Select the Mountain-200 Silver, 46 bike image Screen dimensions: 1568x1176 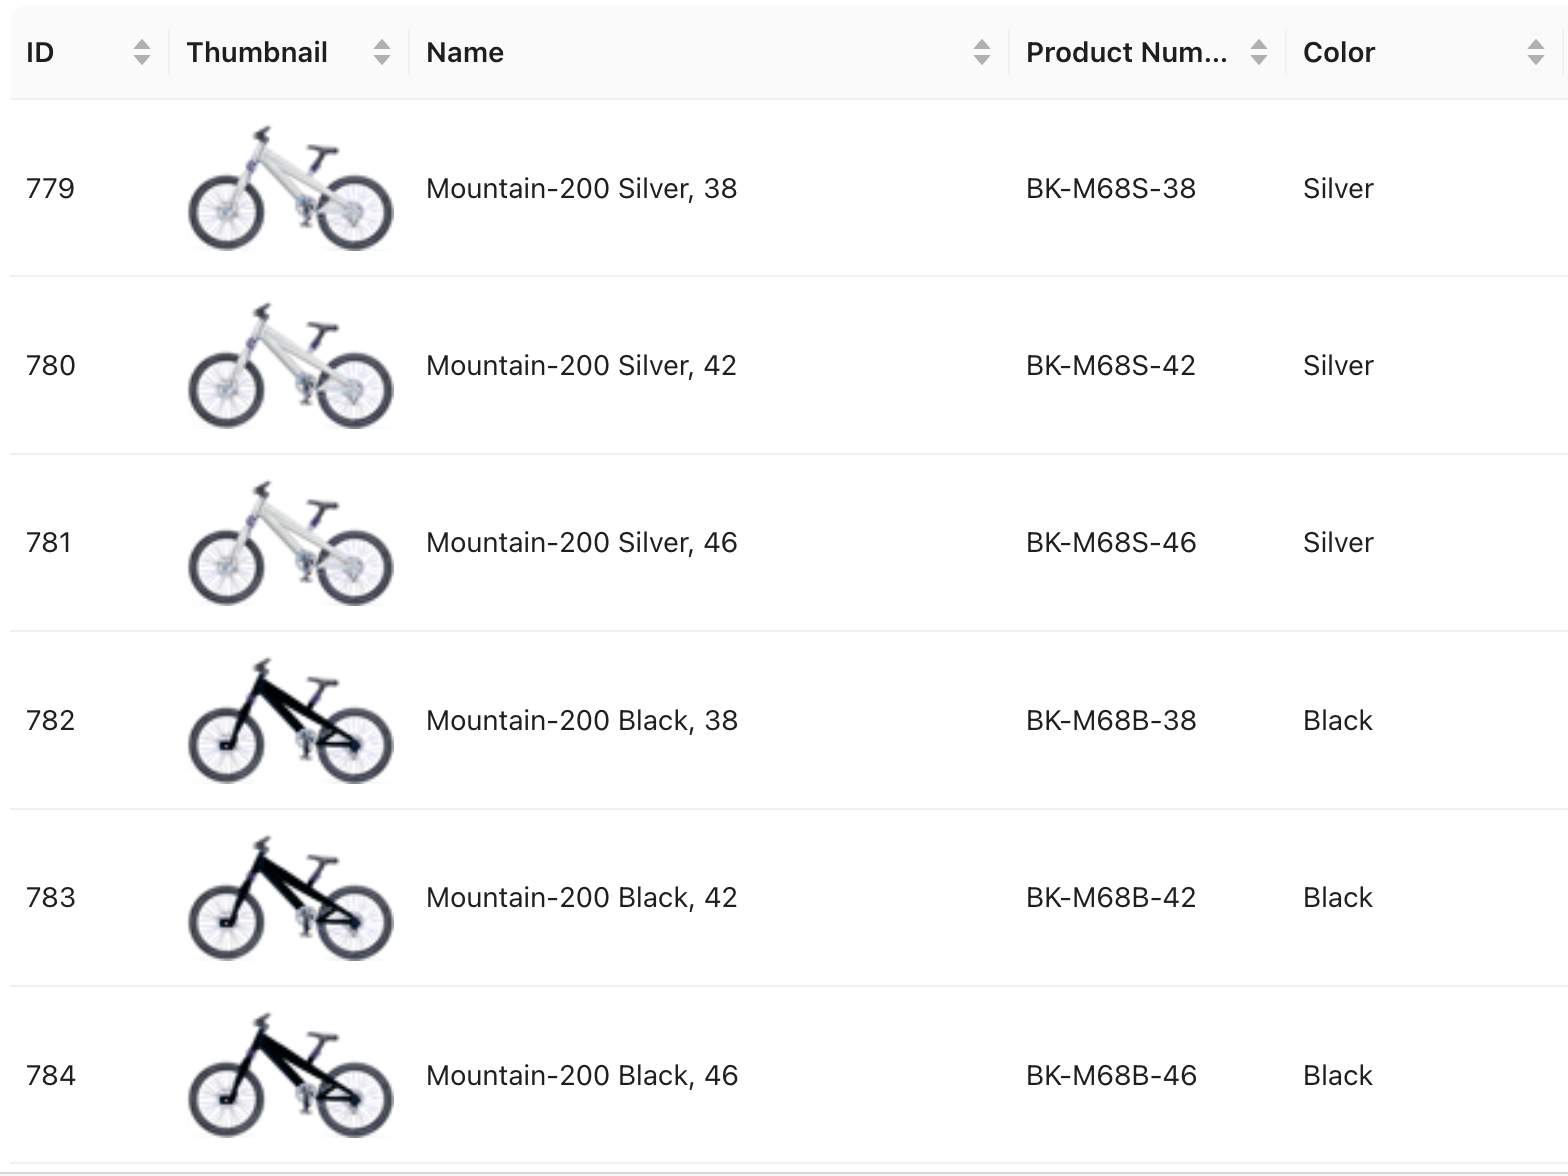click(x=290, y=543)
